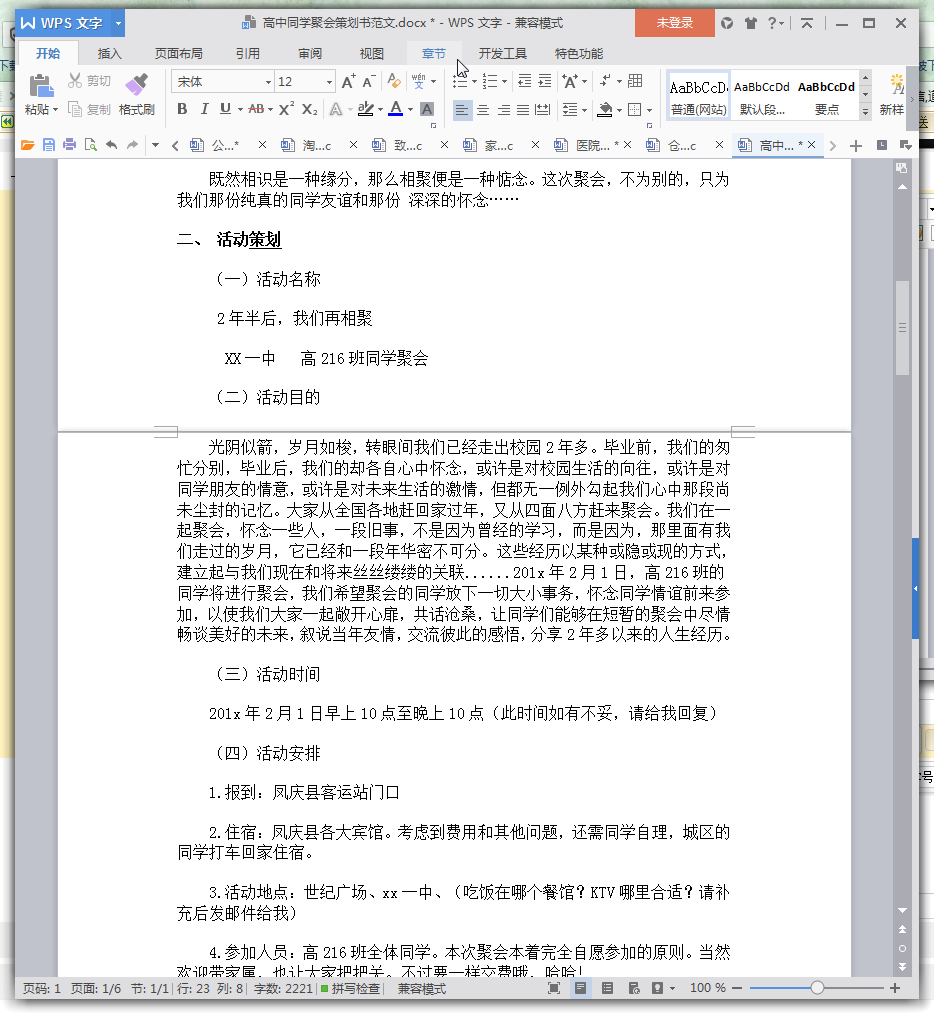Click the distributed alignment icon

[543, 110]
